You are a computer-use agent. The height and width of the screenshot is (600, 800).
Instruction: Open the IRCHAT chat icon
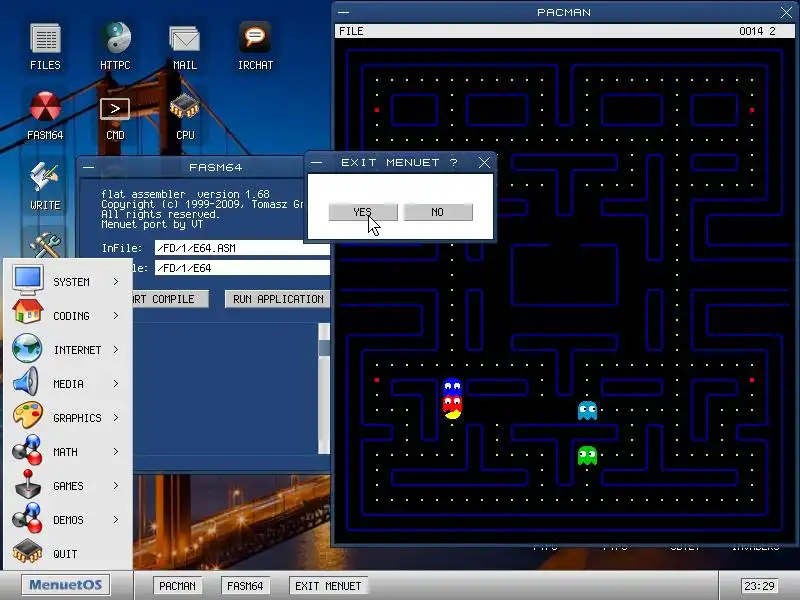pos(255,37)
